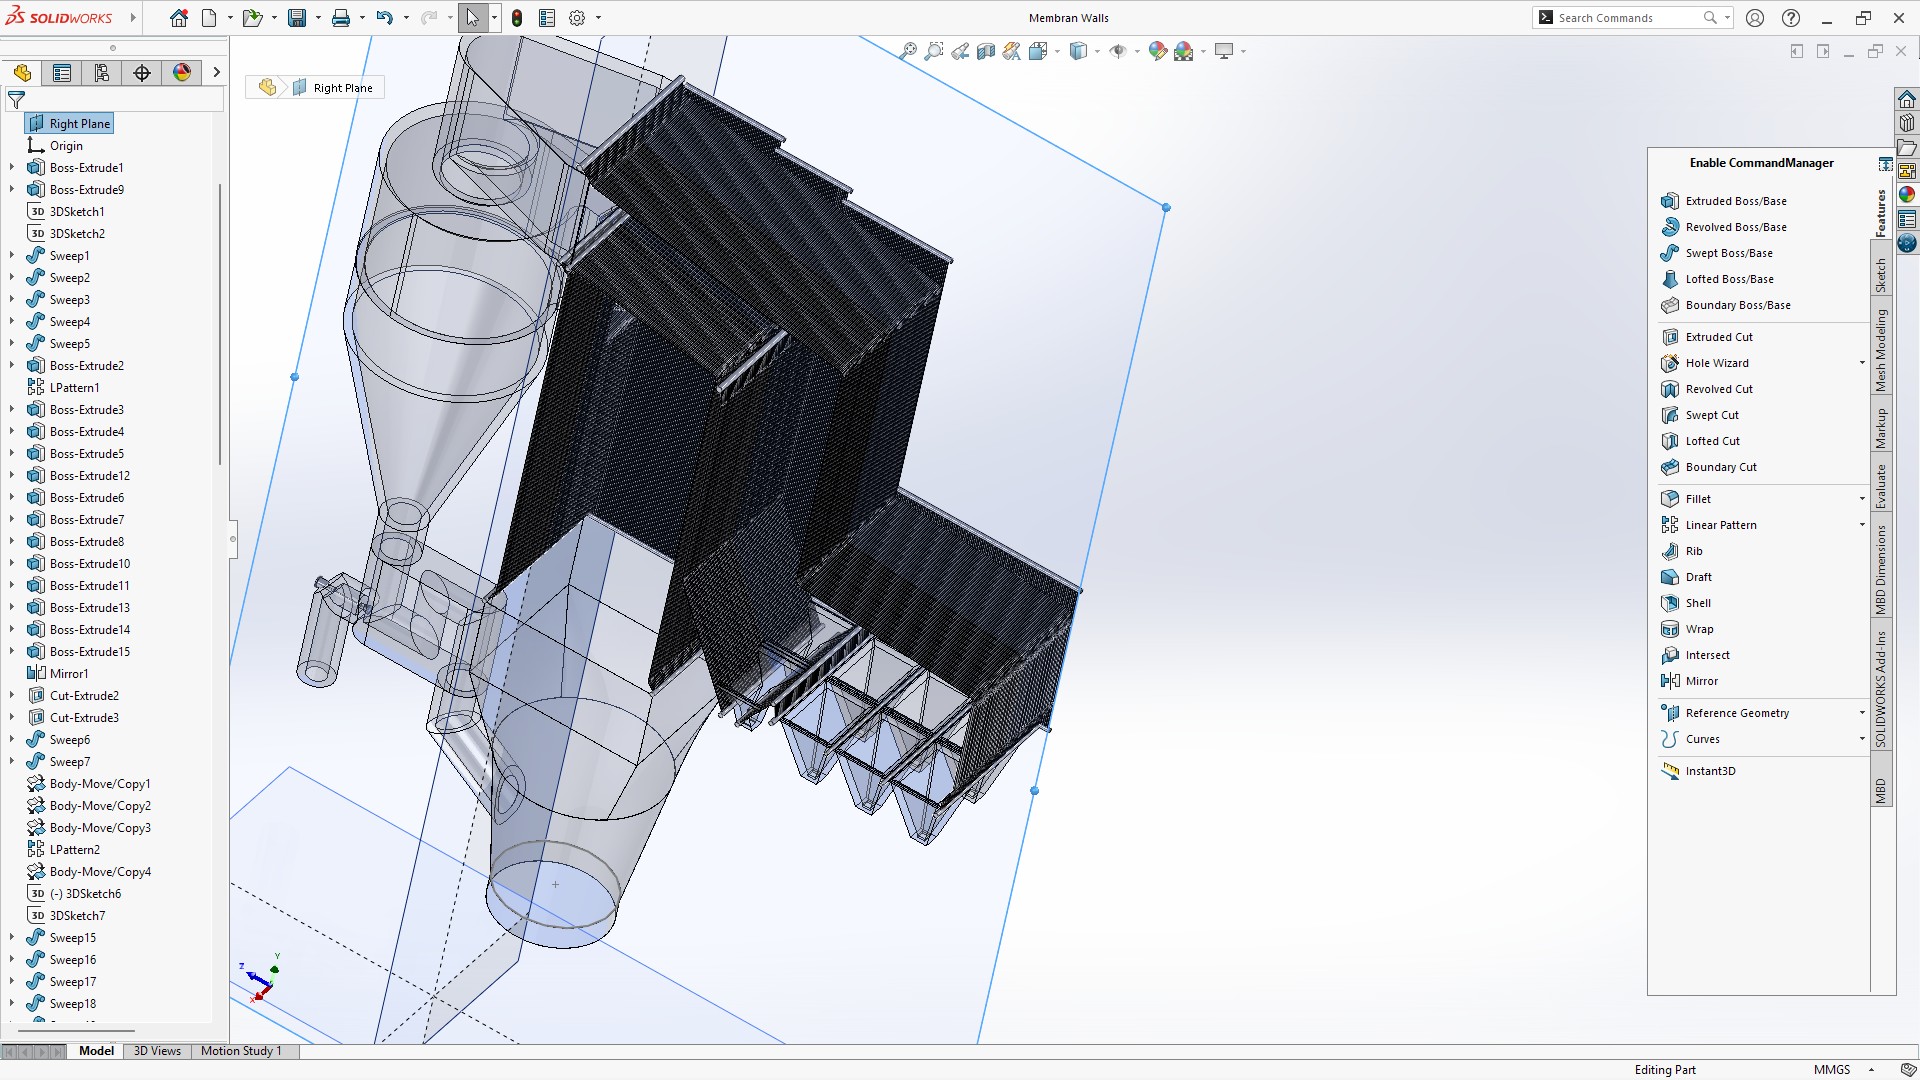Select the Zoom to Area tool
1920x1080 pixels.
click(934, 51)
